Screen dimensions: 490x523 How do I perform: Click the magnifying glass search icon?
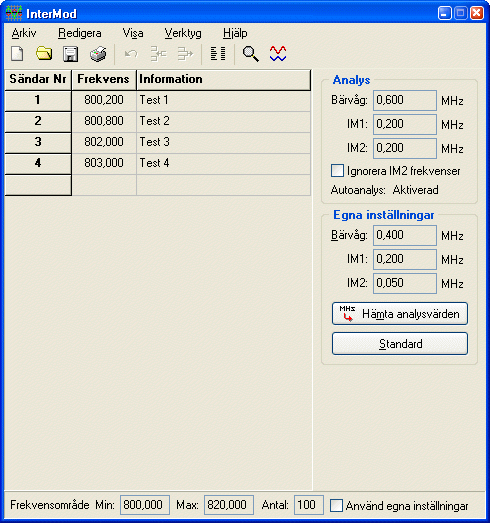pos(251,54)
